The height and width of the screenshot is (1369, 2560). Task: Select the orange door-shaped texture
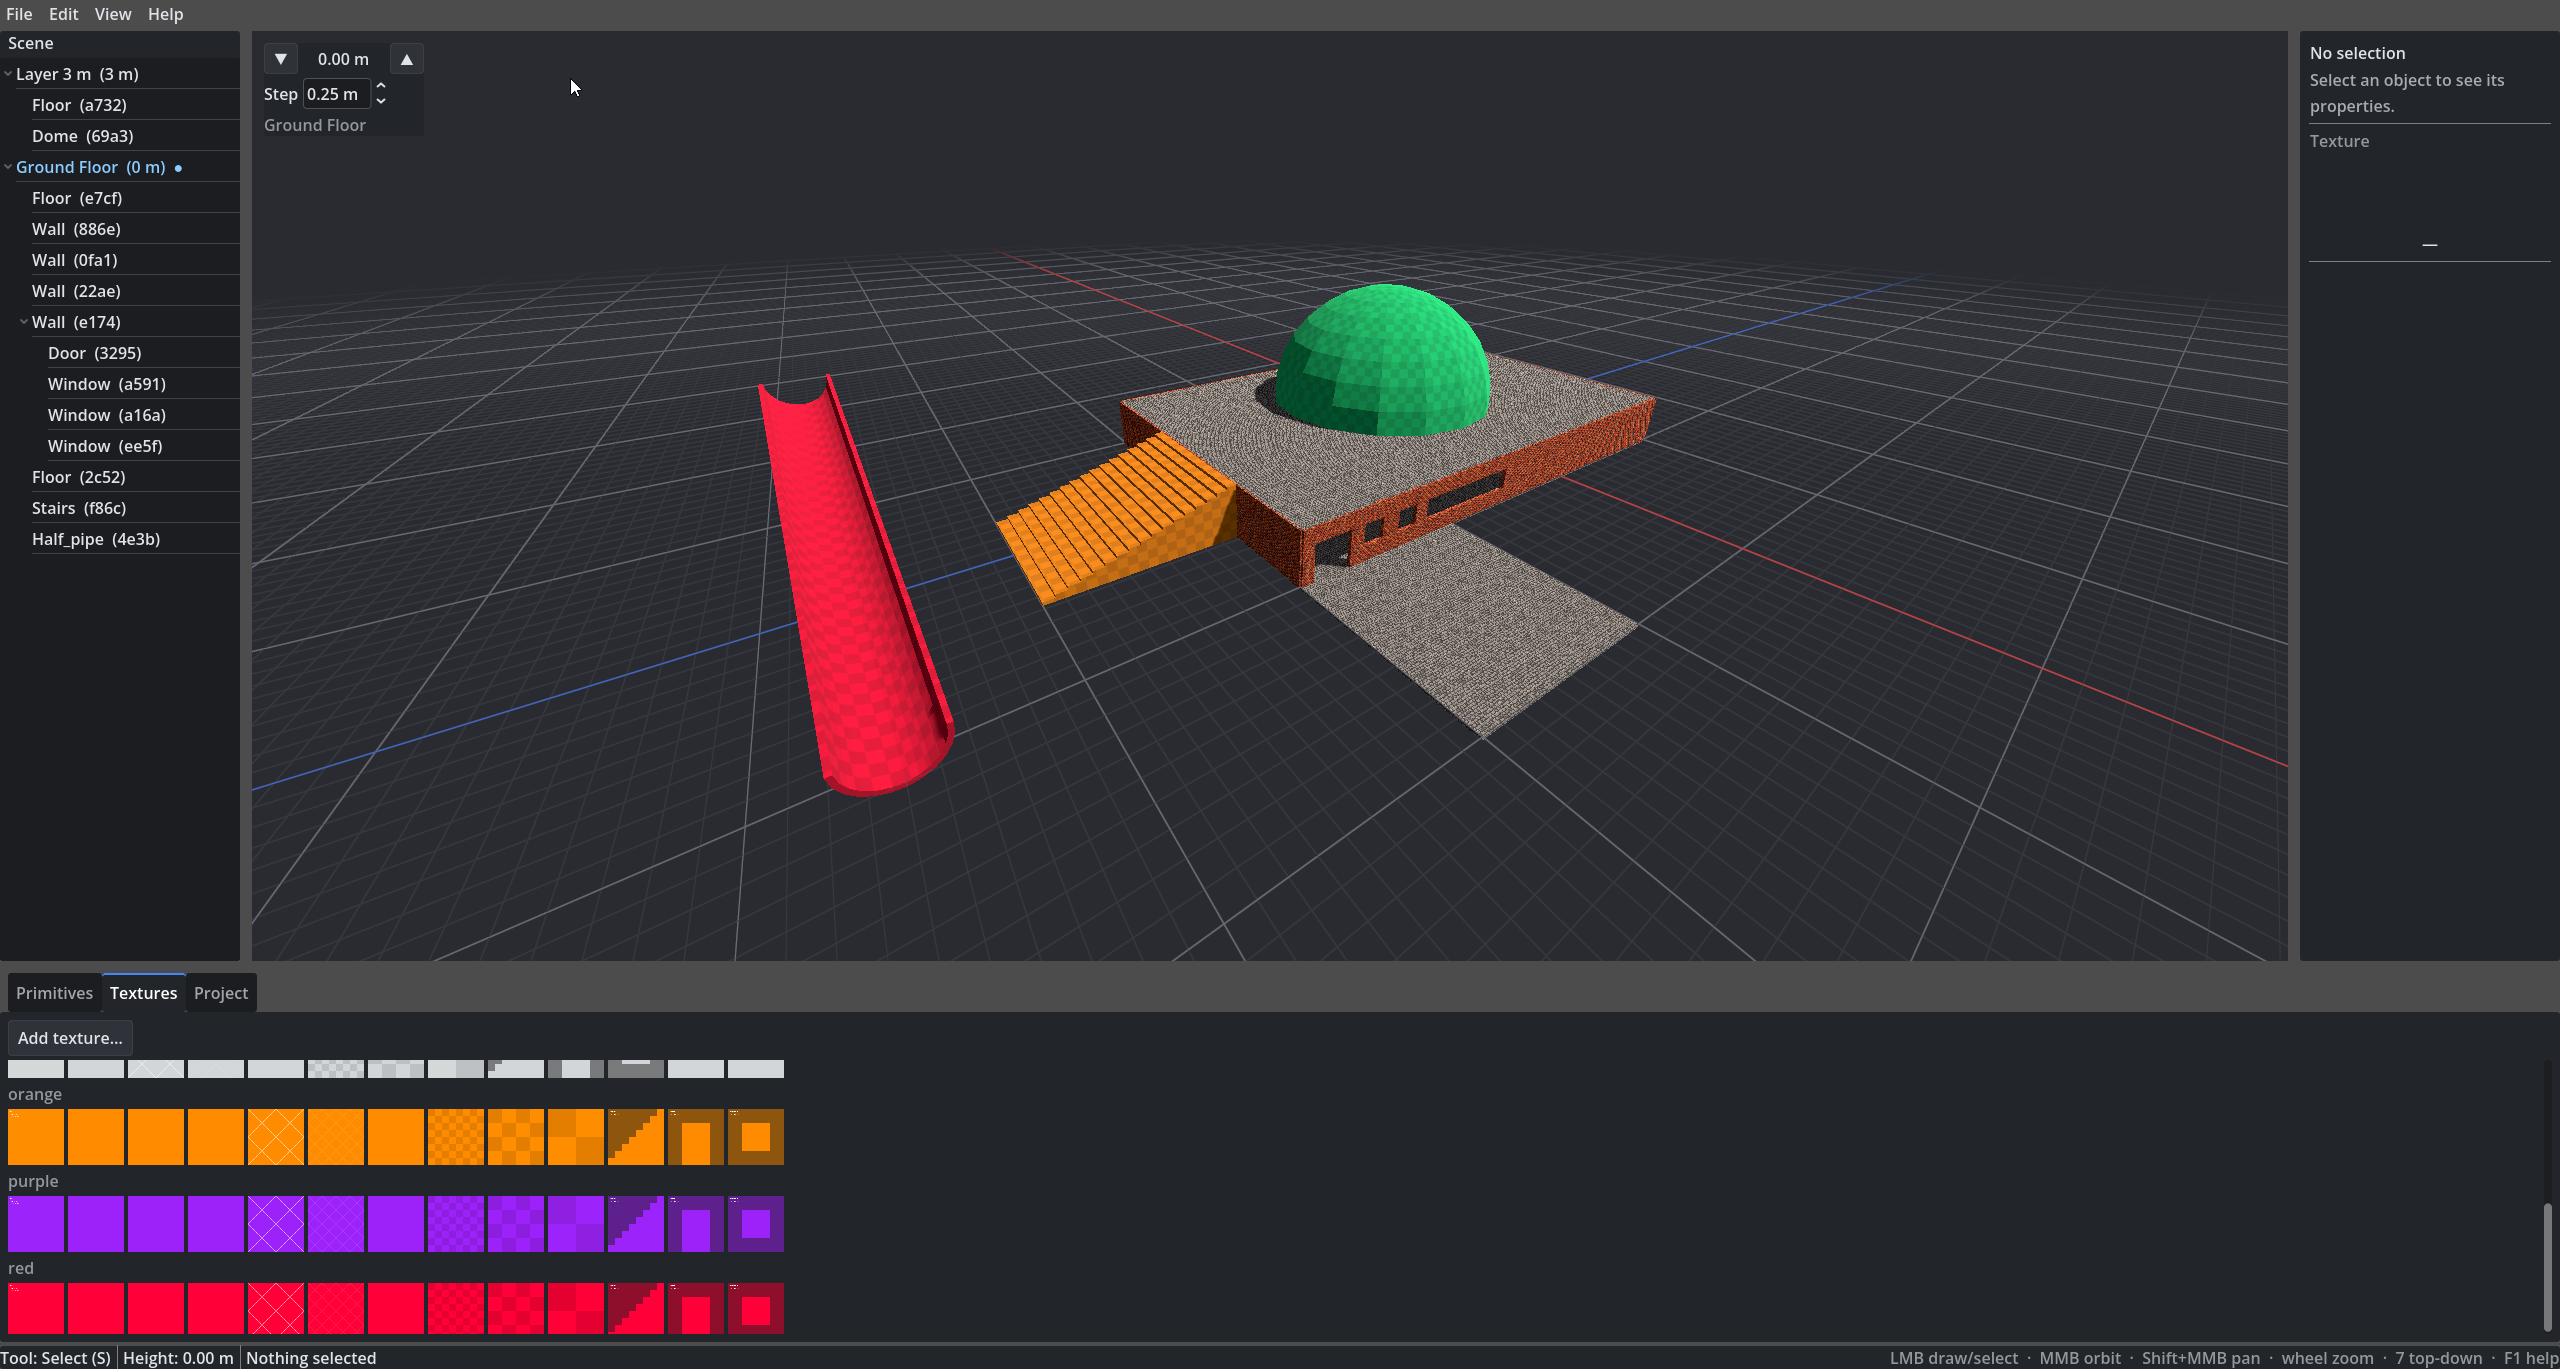coord(696,1137)
